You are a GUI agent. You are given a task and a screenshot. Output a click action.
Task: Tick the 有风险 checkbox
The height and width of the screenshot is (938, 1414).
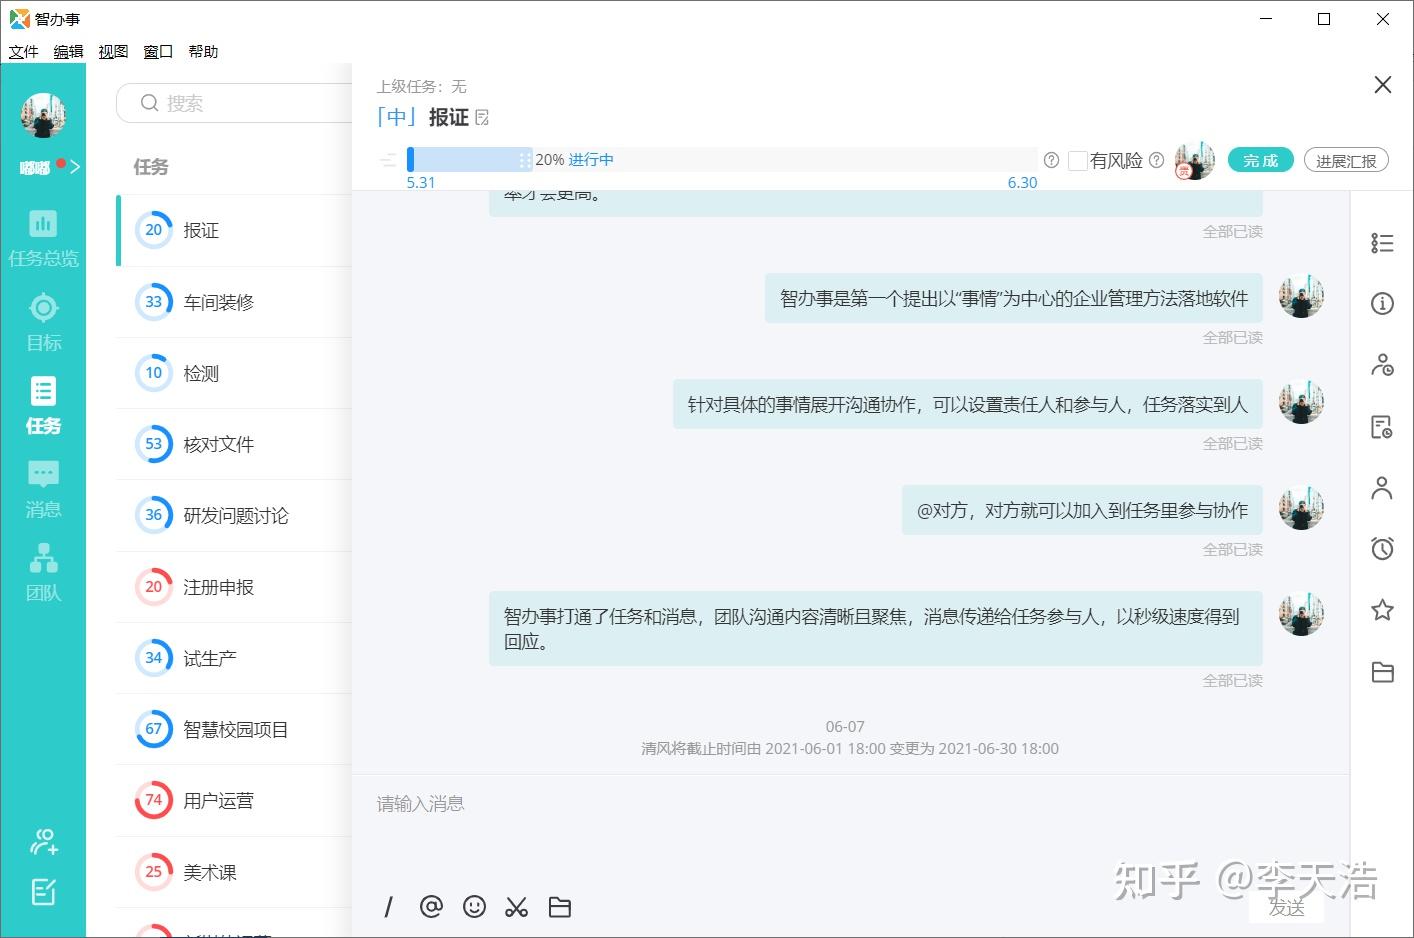pyautogui.click(x=1078, y=161)
